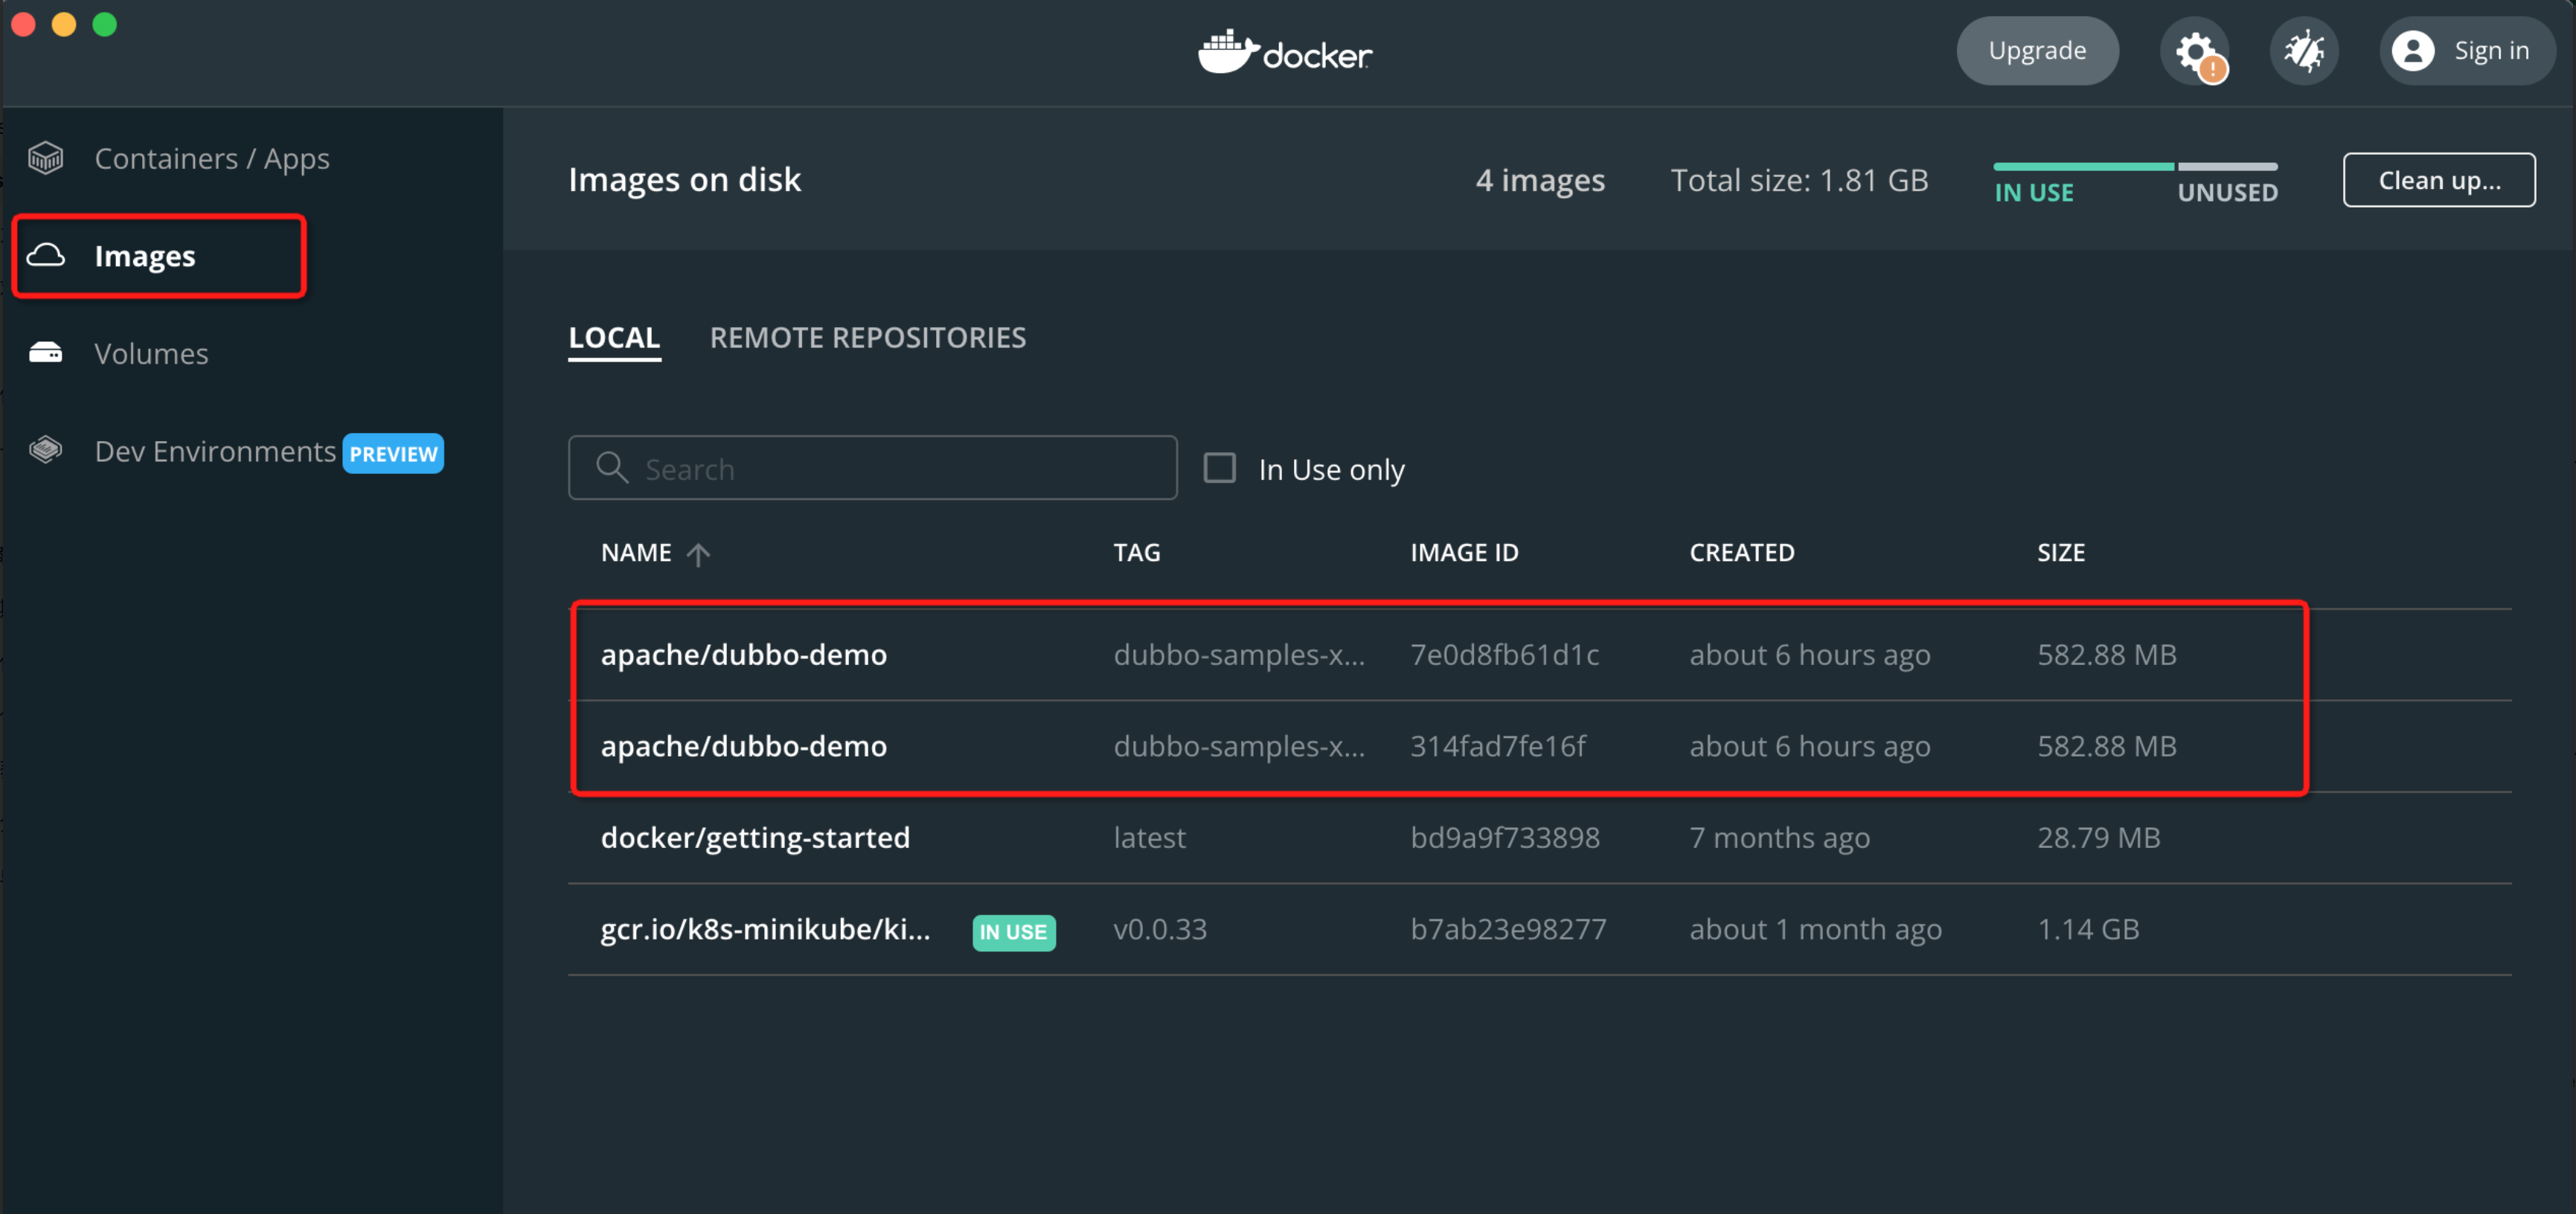Click the Images cloud icon

pyautogui.click(x=46, y=256)
